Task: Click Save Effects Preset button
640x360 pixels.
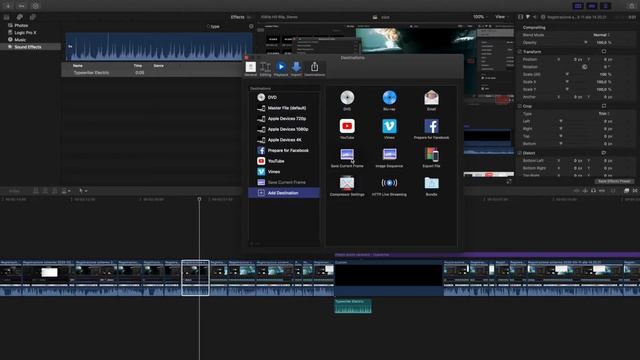Action: point(614,181)
